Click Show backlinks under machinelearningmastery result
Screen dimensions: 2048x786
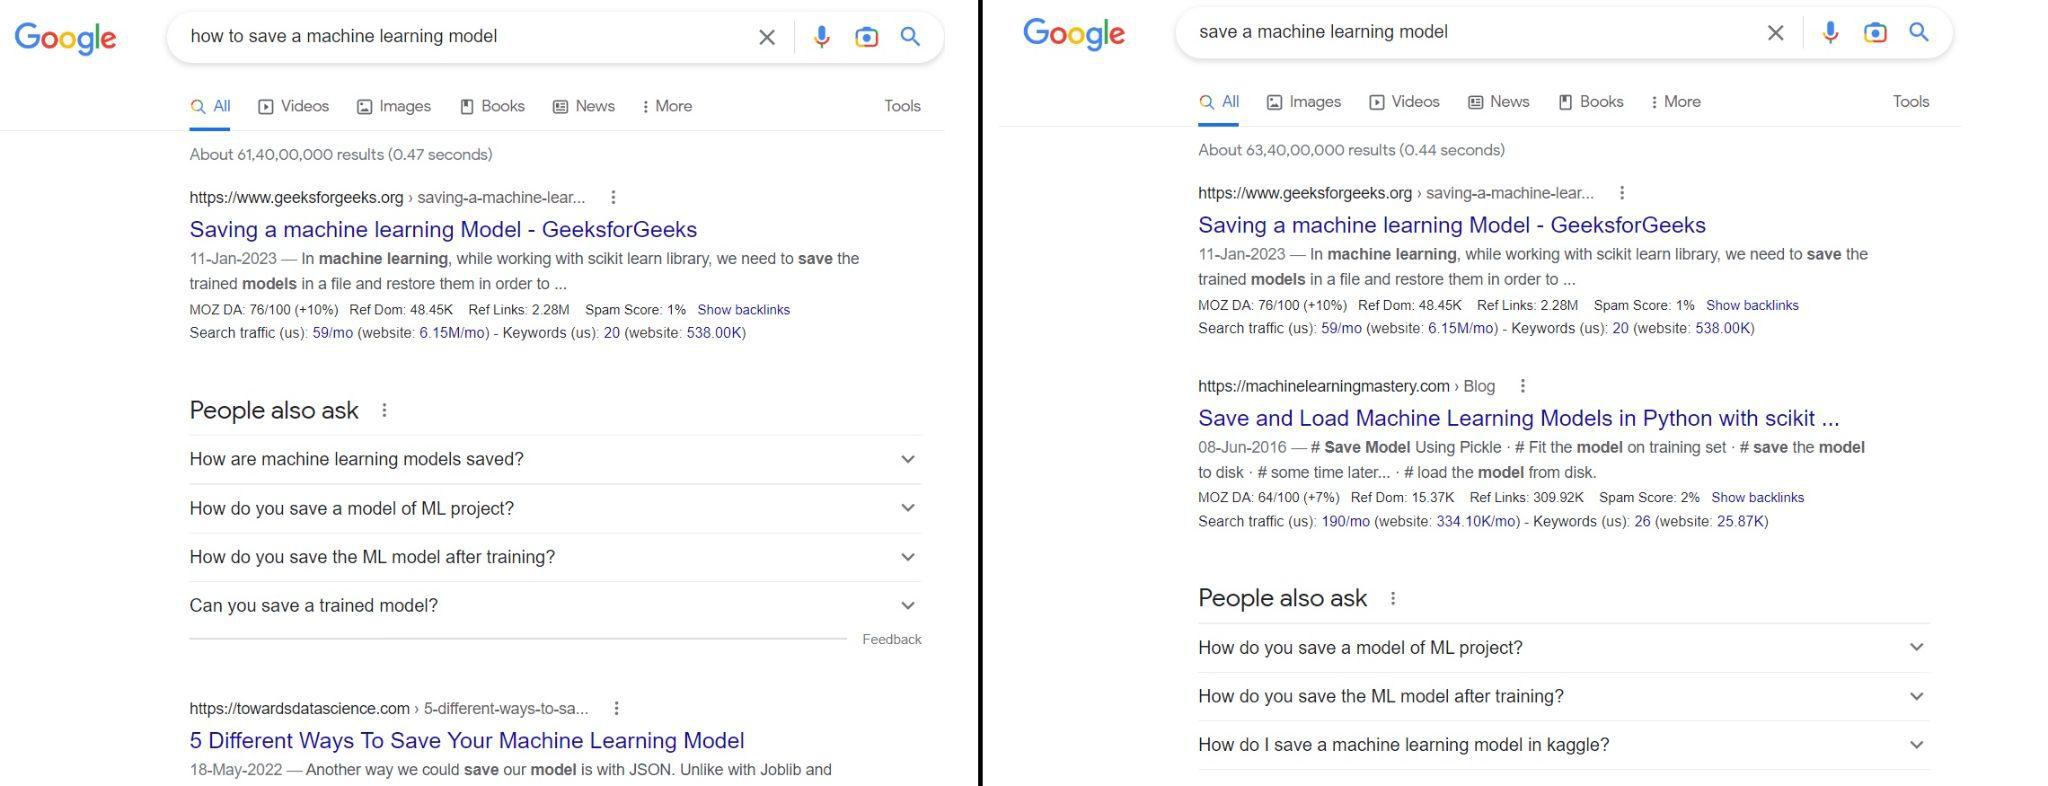1757,497
